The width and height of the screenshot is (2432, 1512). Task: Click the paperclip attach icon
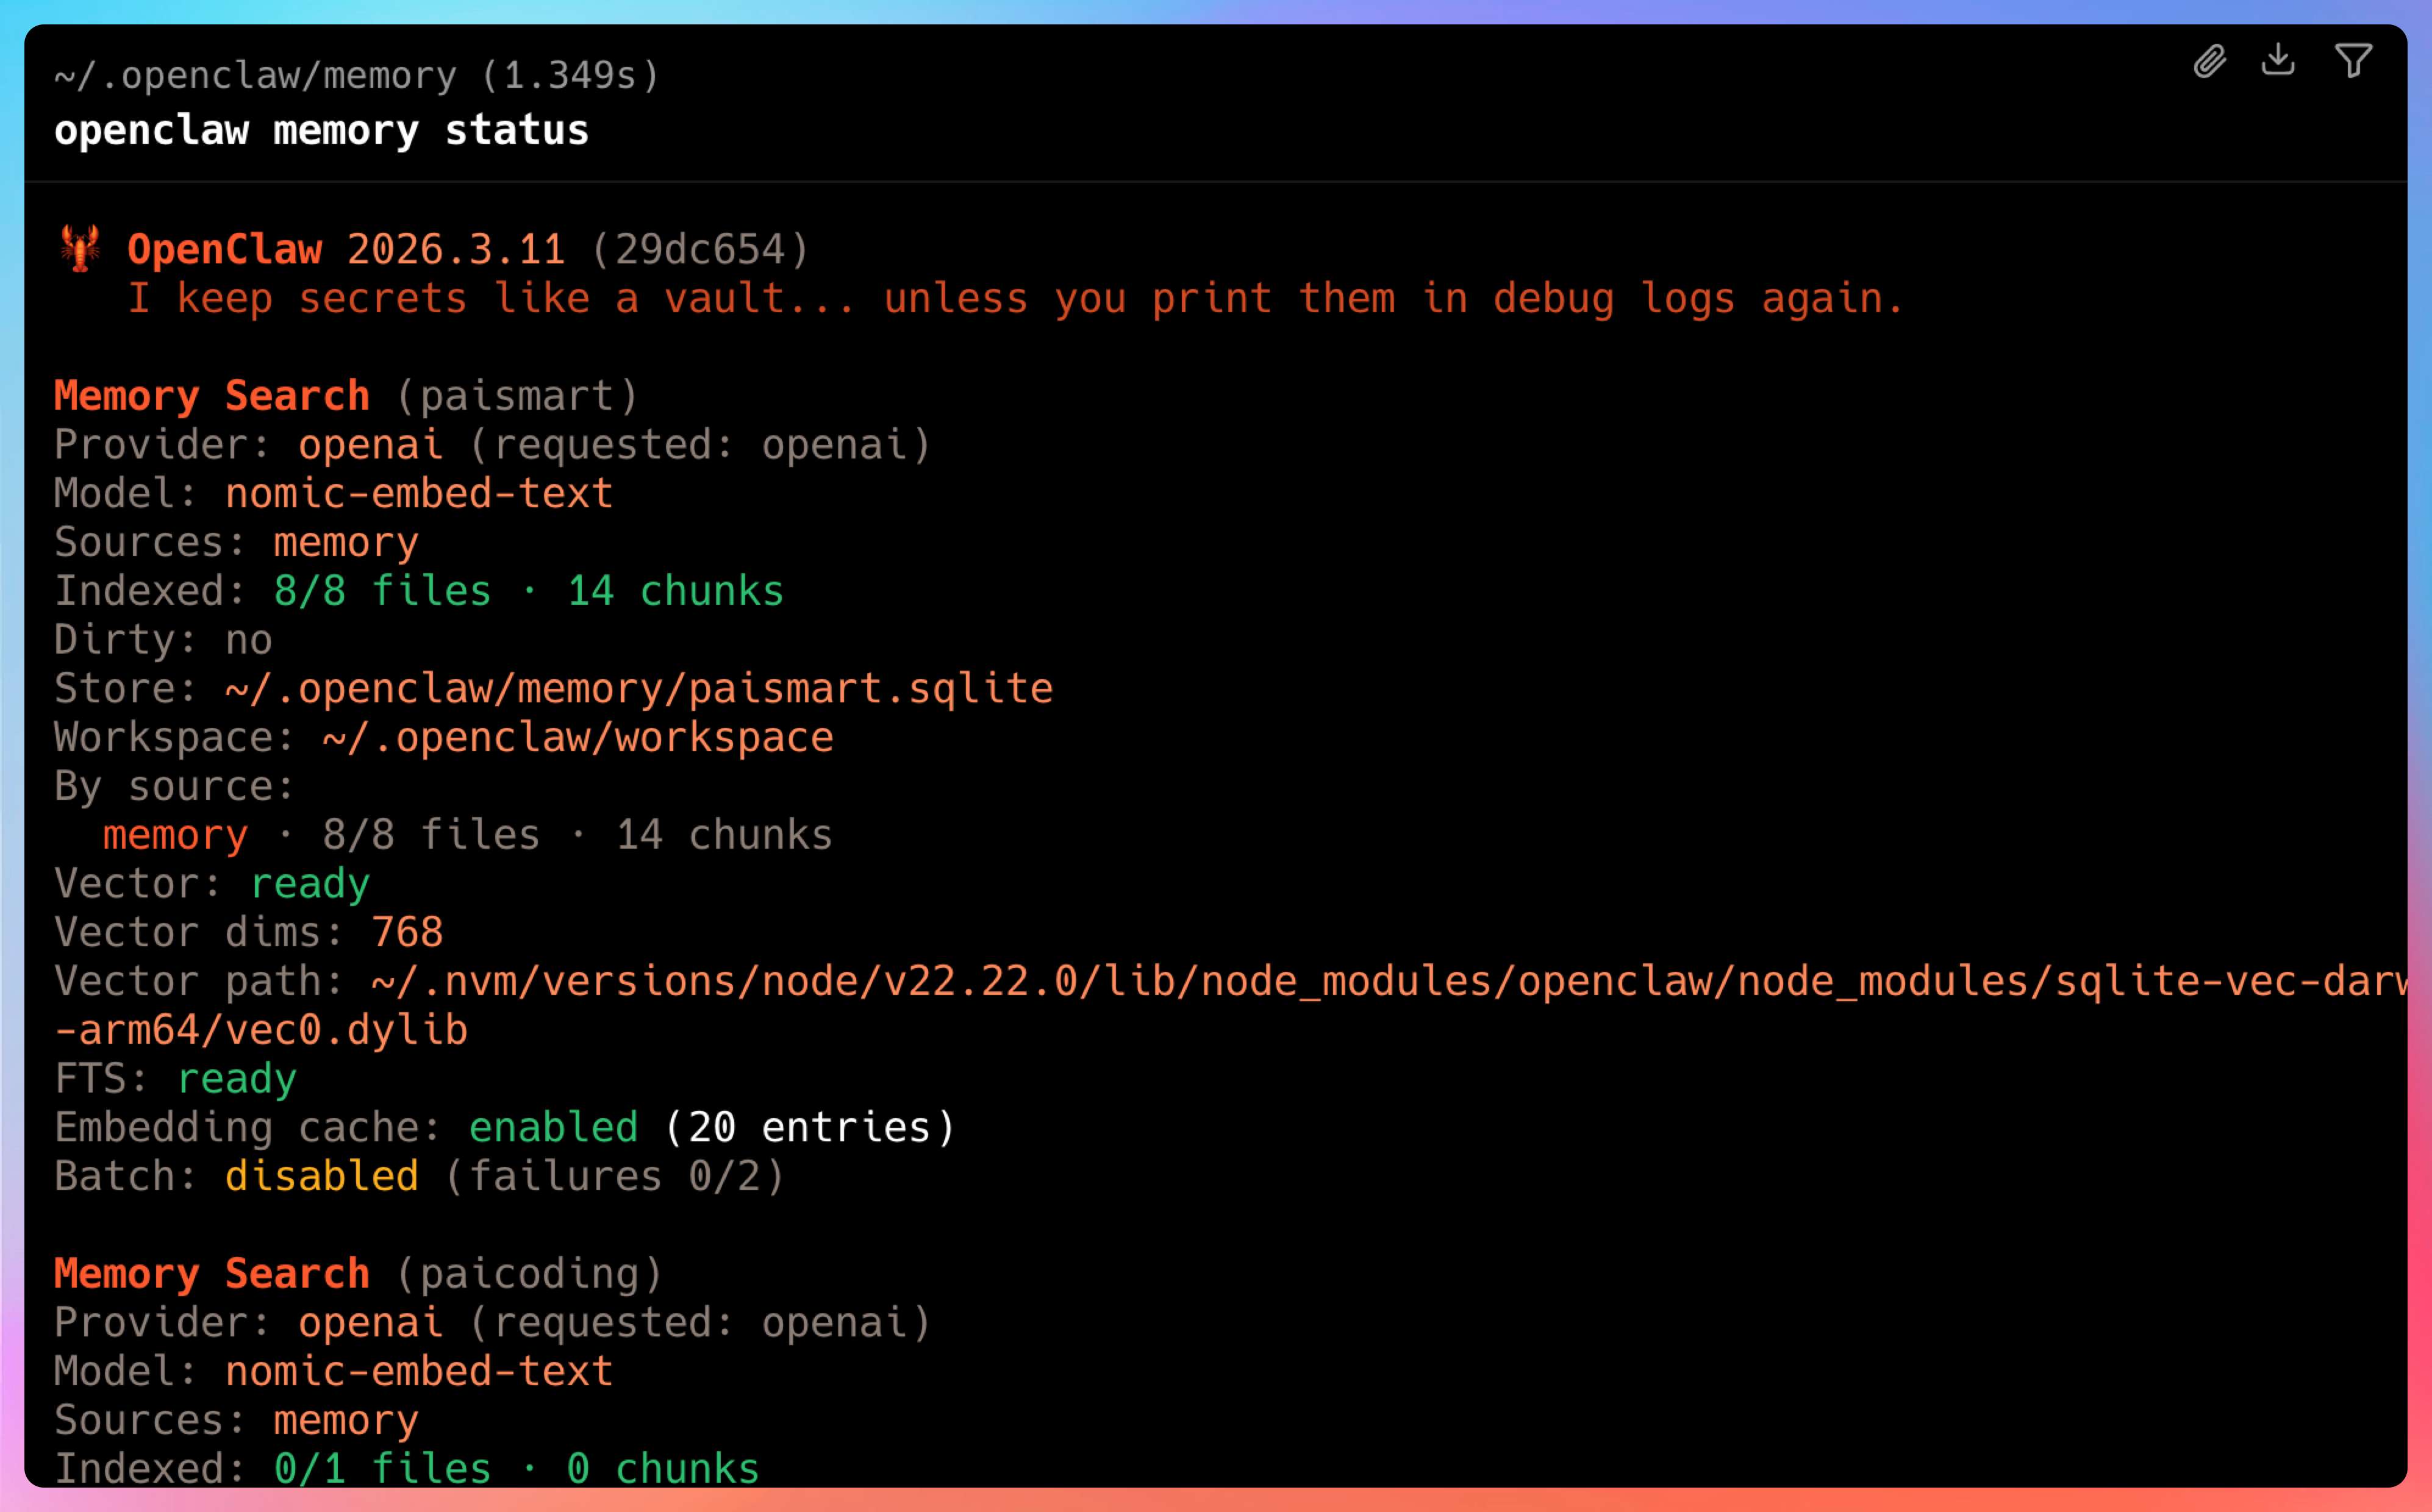tap(2209, 62)
